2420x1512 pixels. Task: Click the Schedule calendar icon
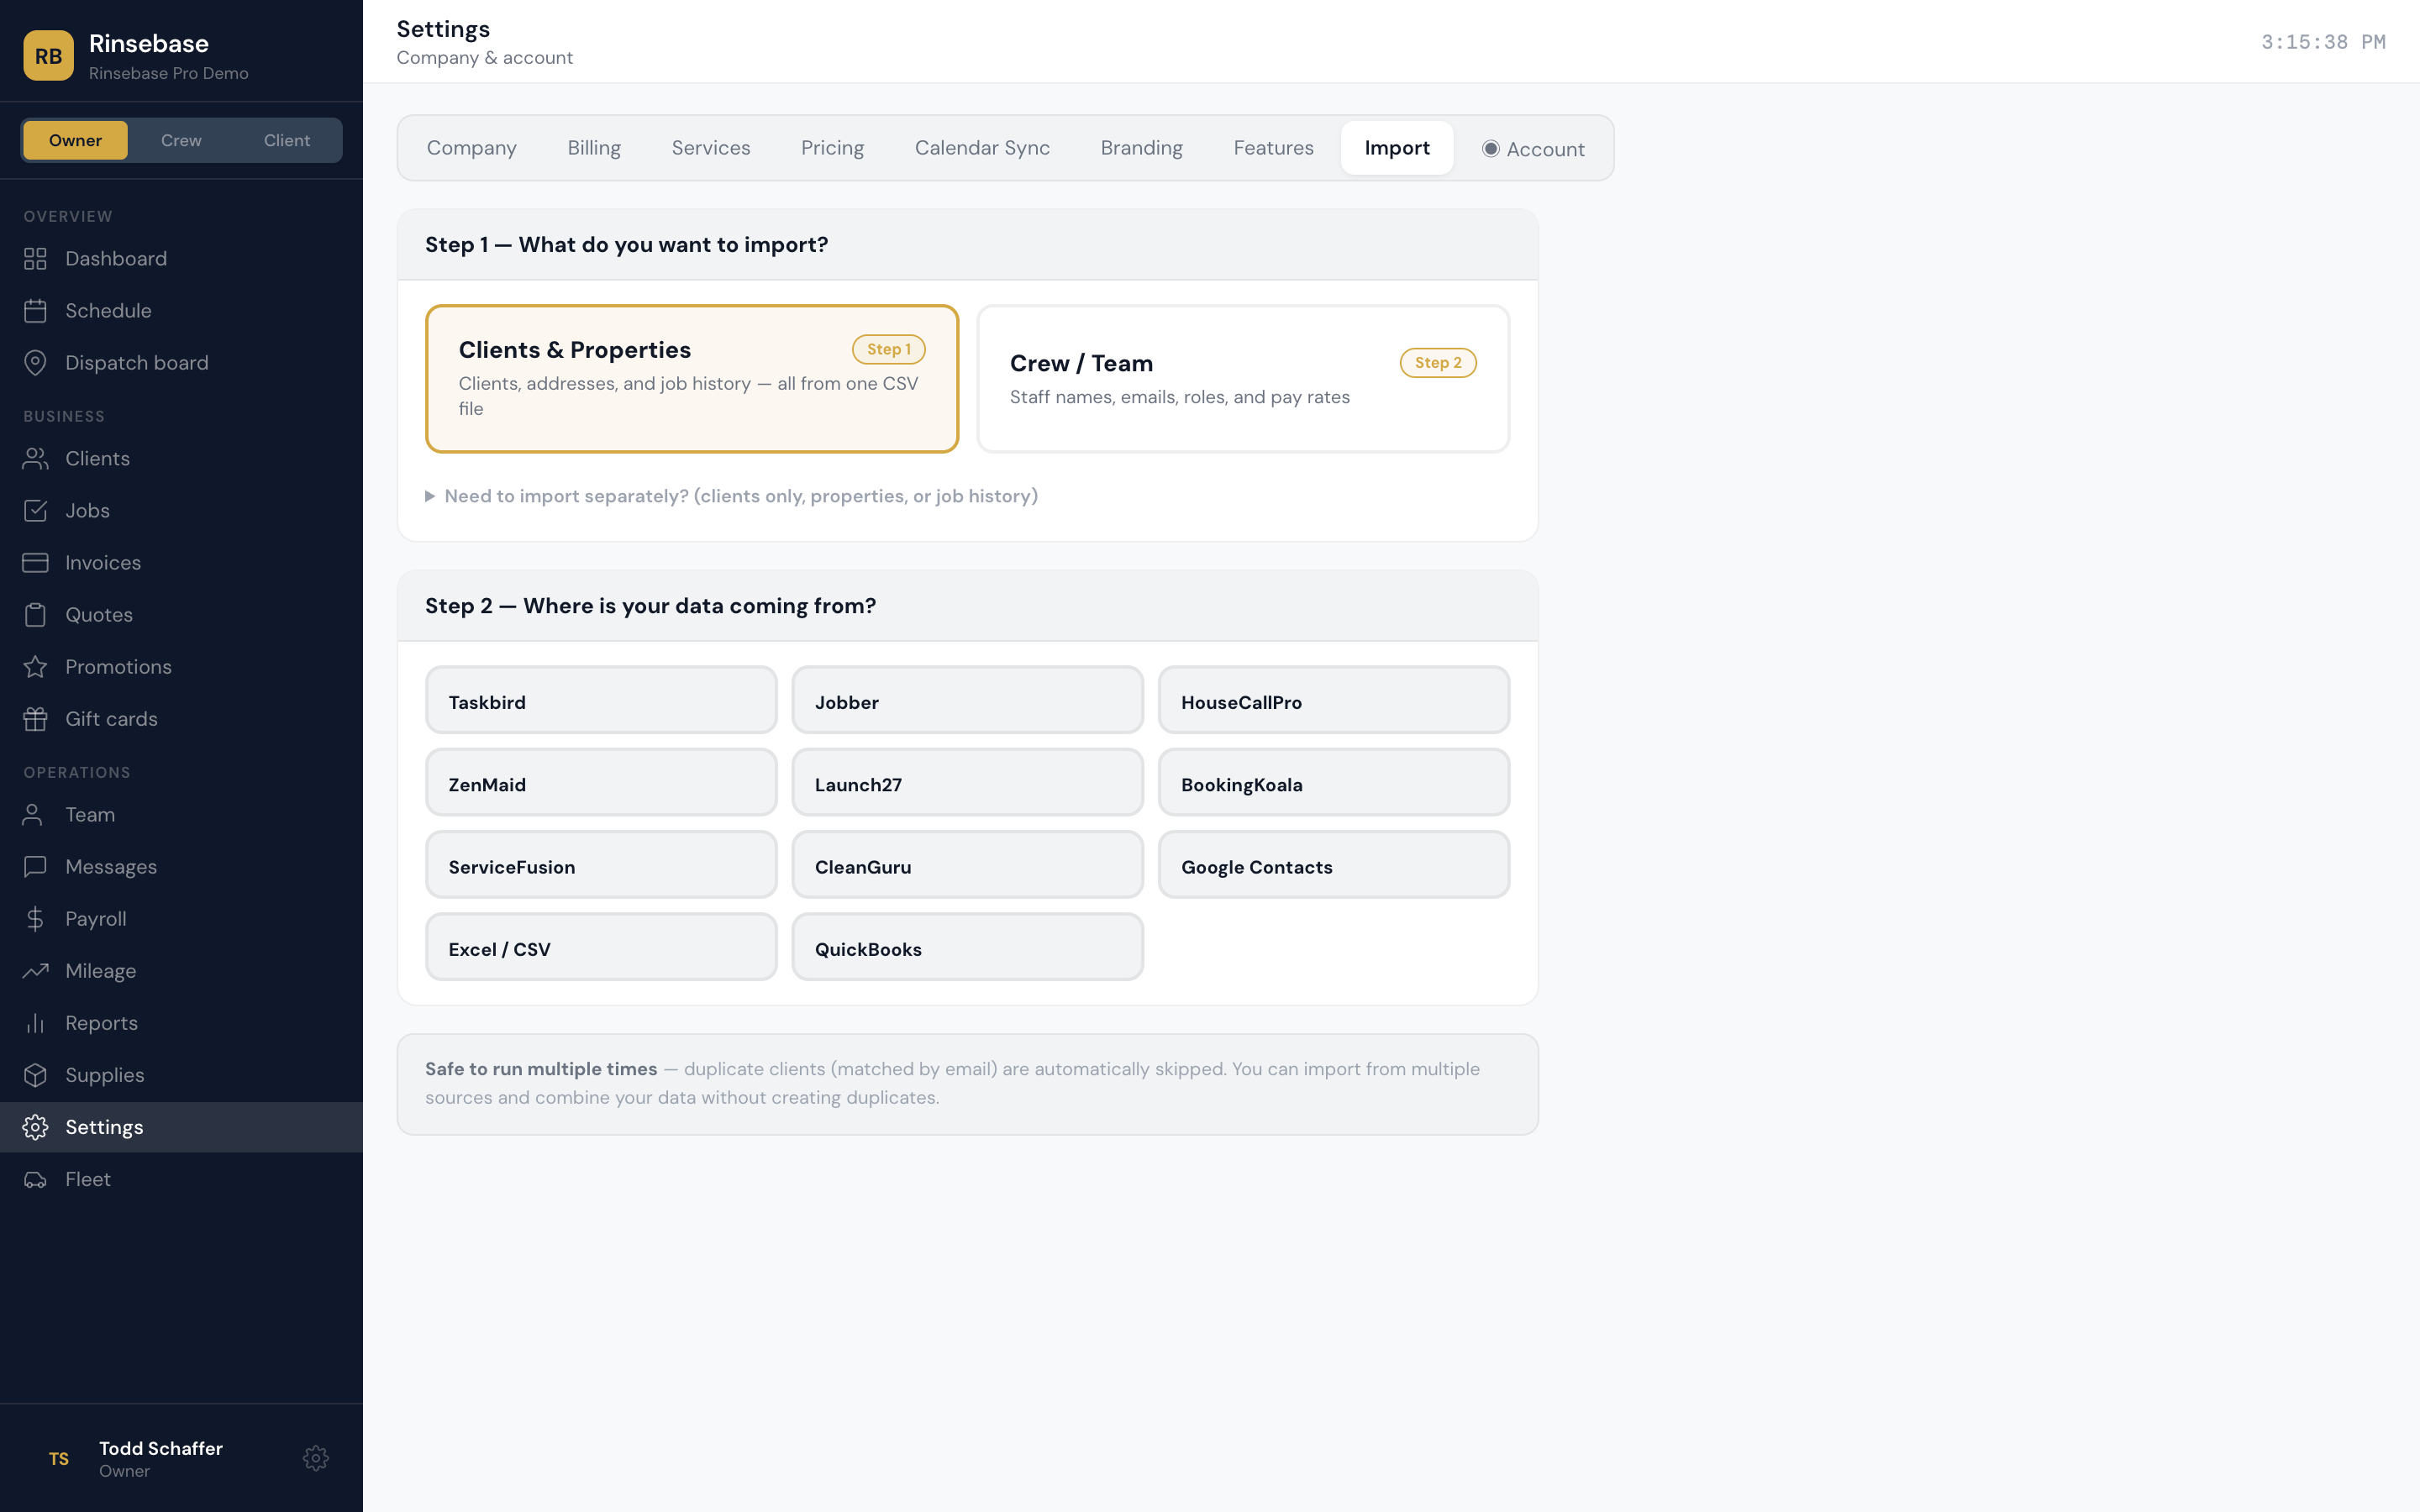35,311
